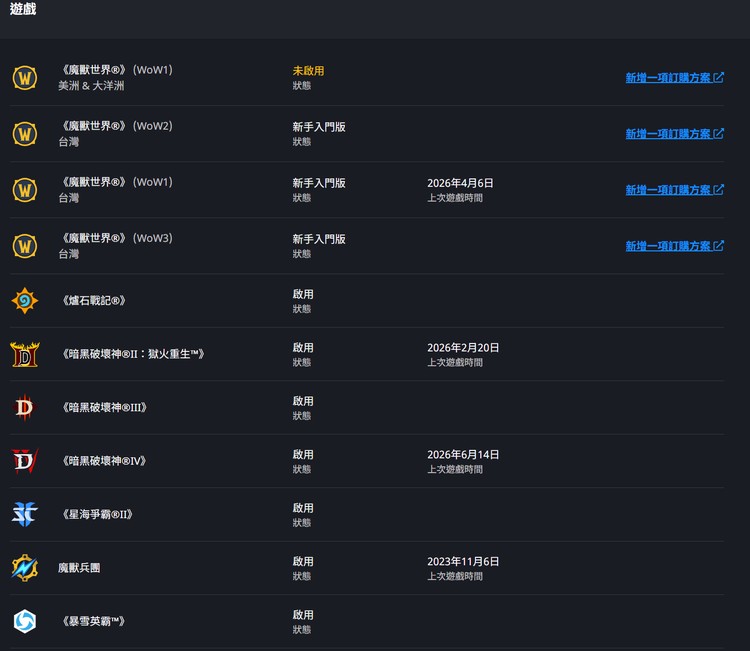The height and width of the screenshot is (651, 750).
Task: Click the 《暗黑破壞神®IV》 game title
Action: [x=104, y=461]
